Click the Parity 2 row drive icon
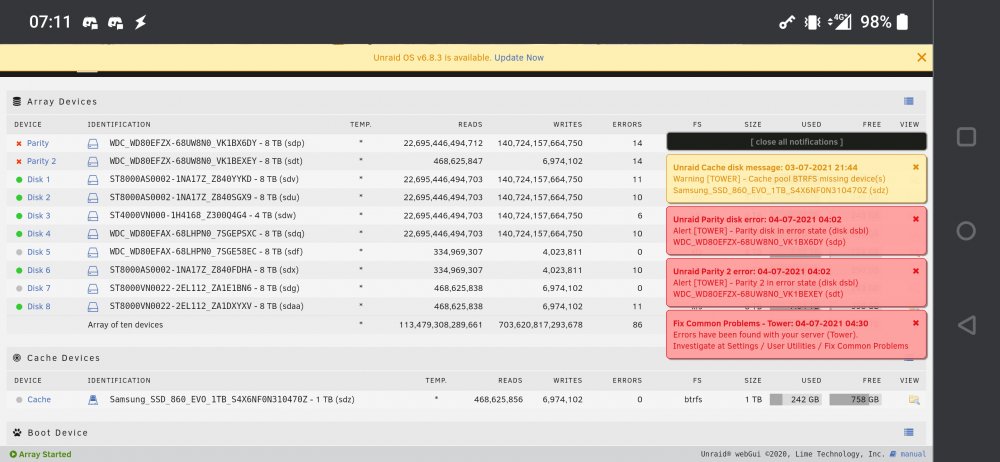 coord(93,162)
